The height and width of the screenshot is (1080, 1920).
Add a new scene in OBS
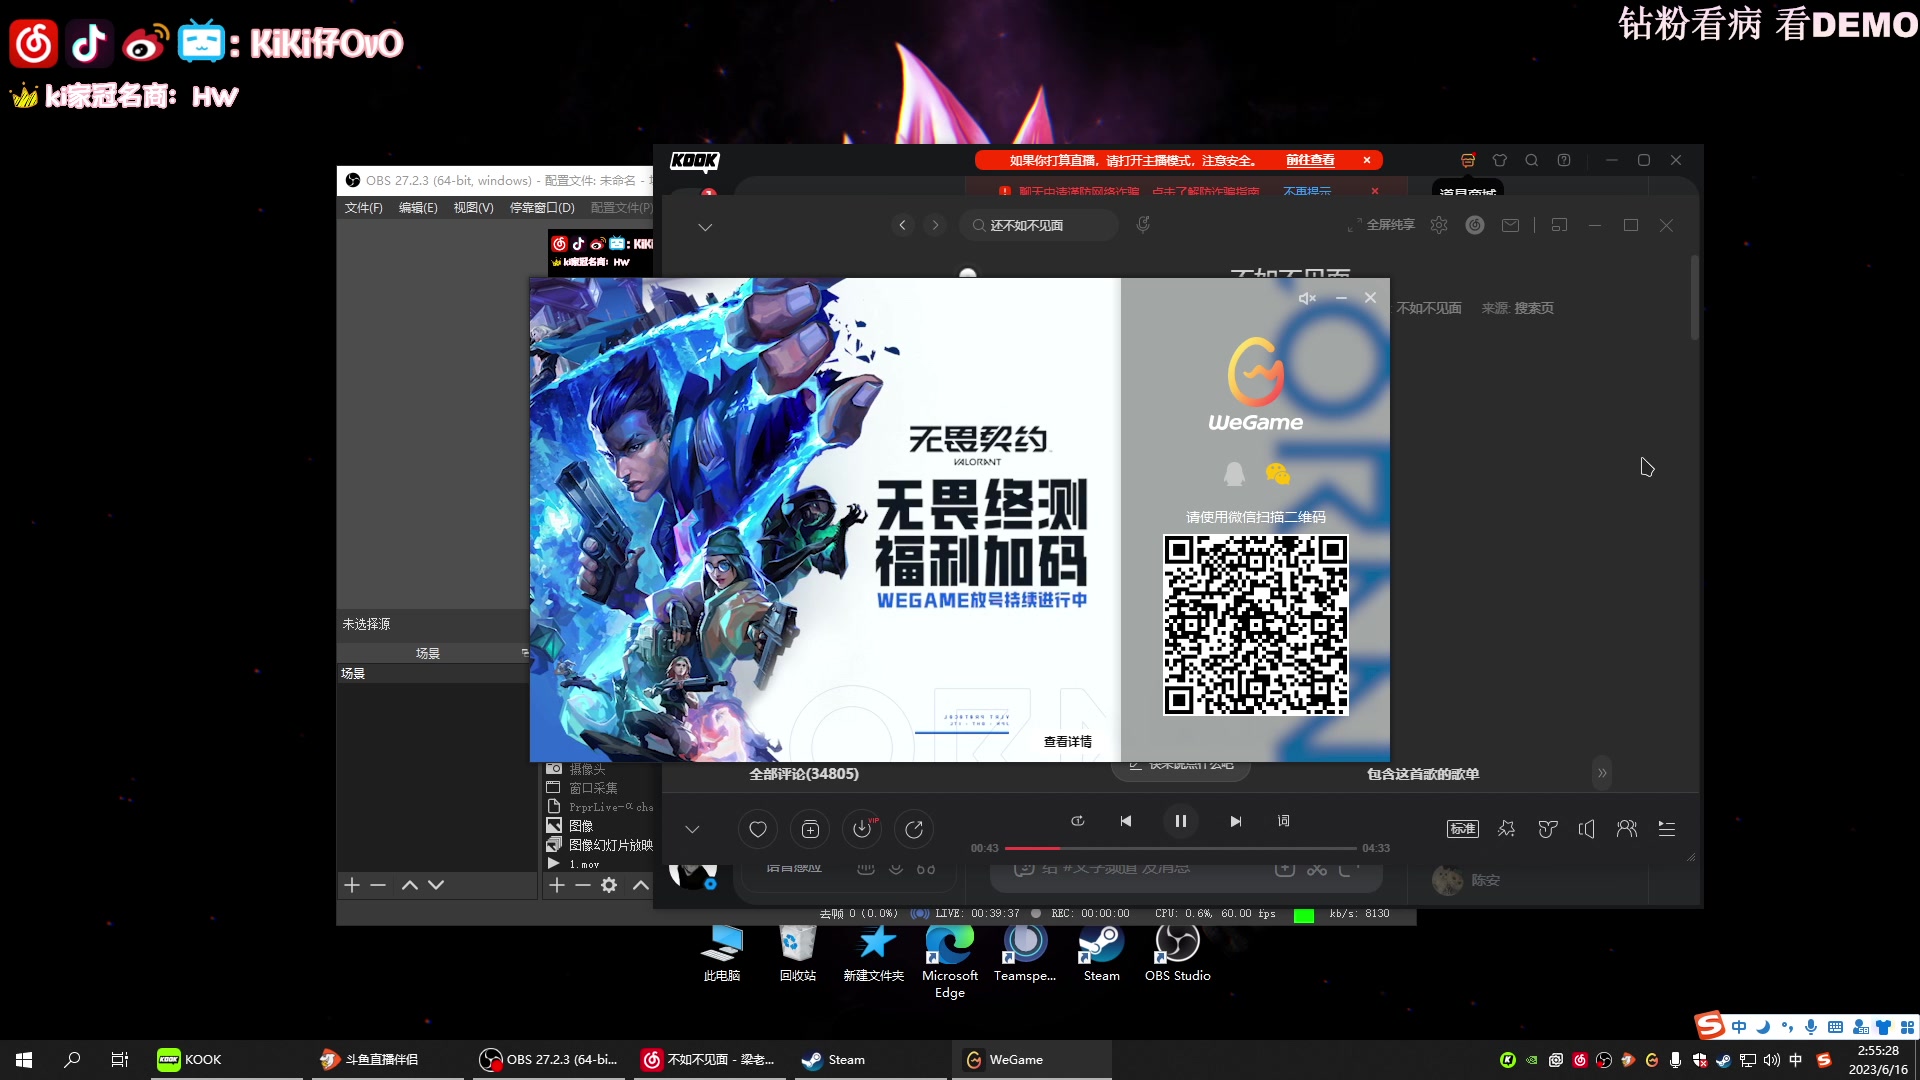tap(352, 885)
